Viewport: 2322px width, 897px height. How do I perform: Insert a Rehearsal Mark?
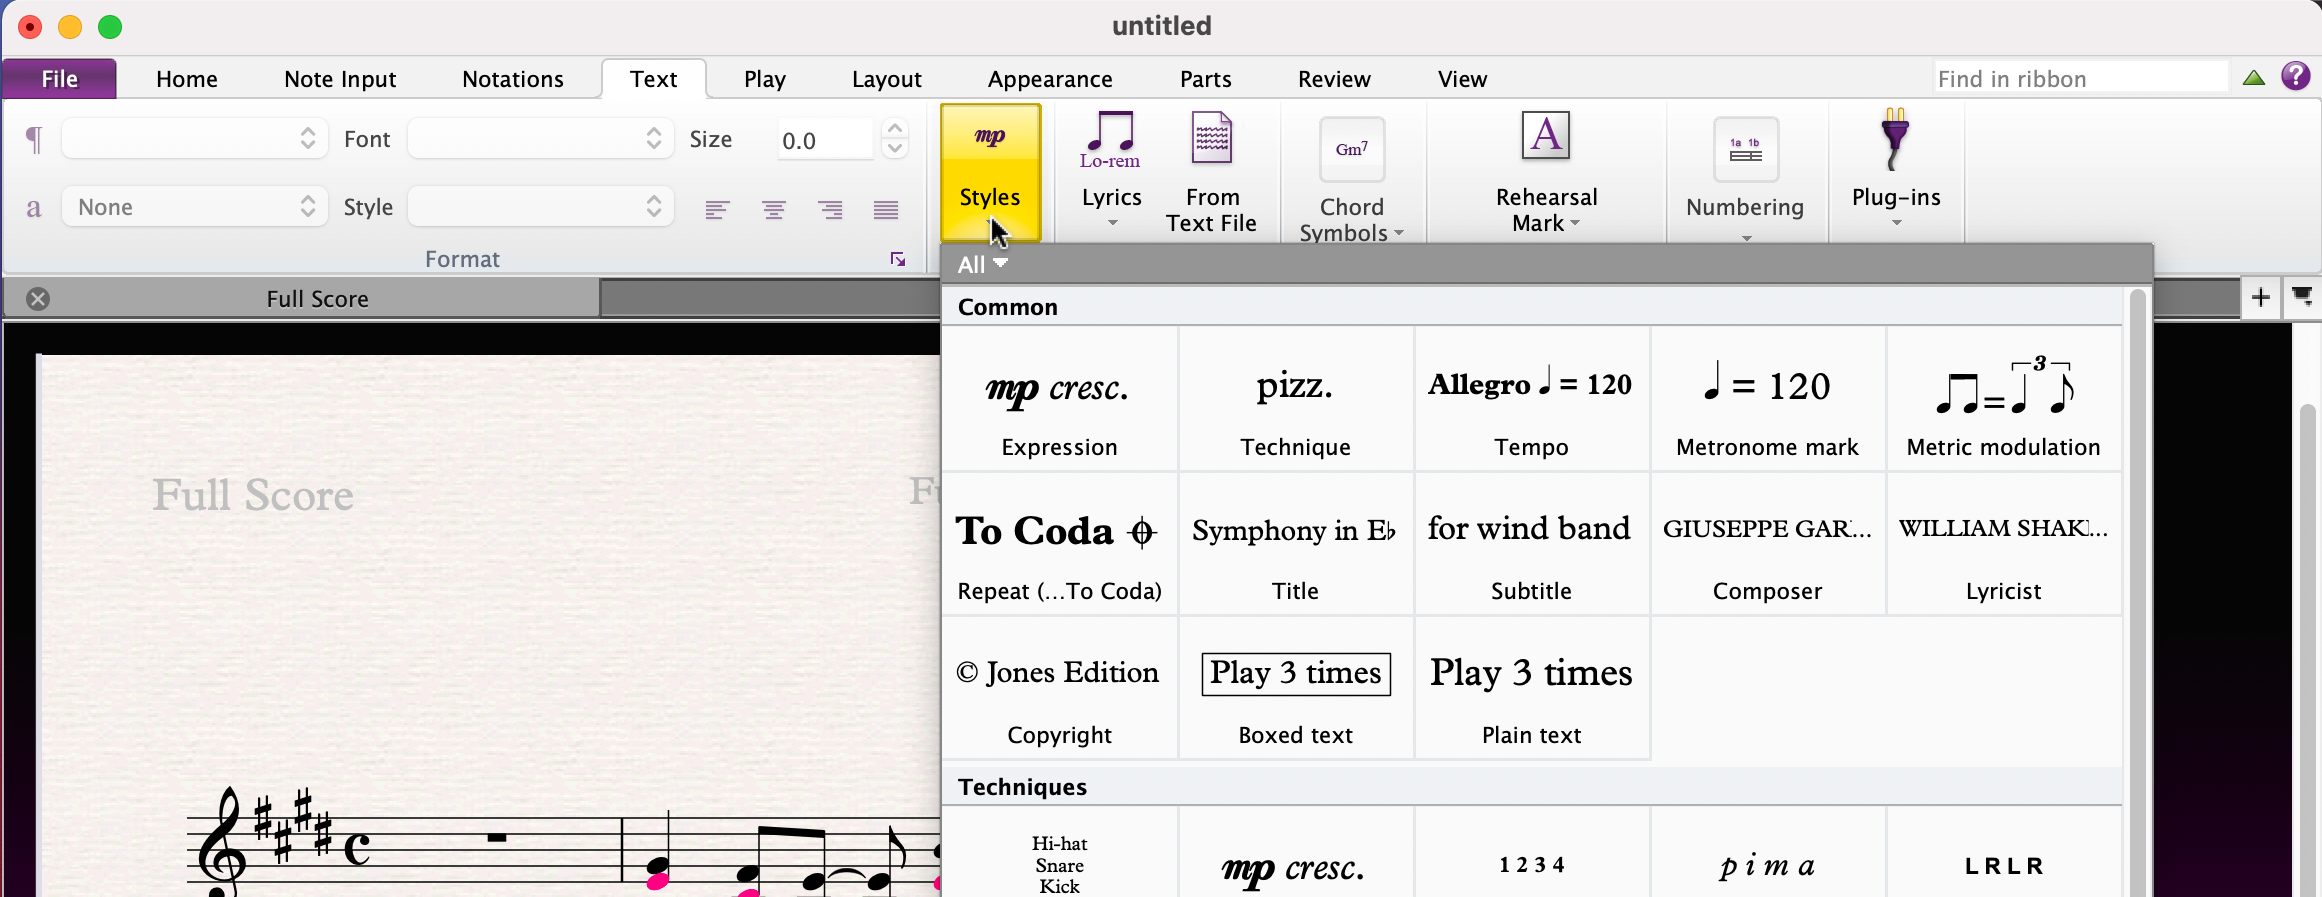1546,172
